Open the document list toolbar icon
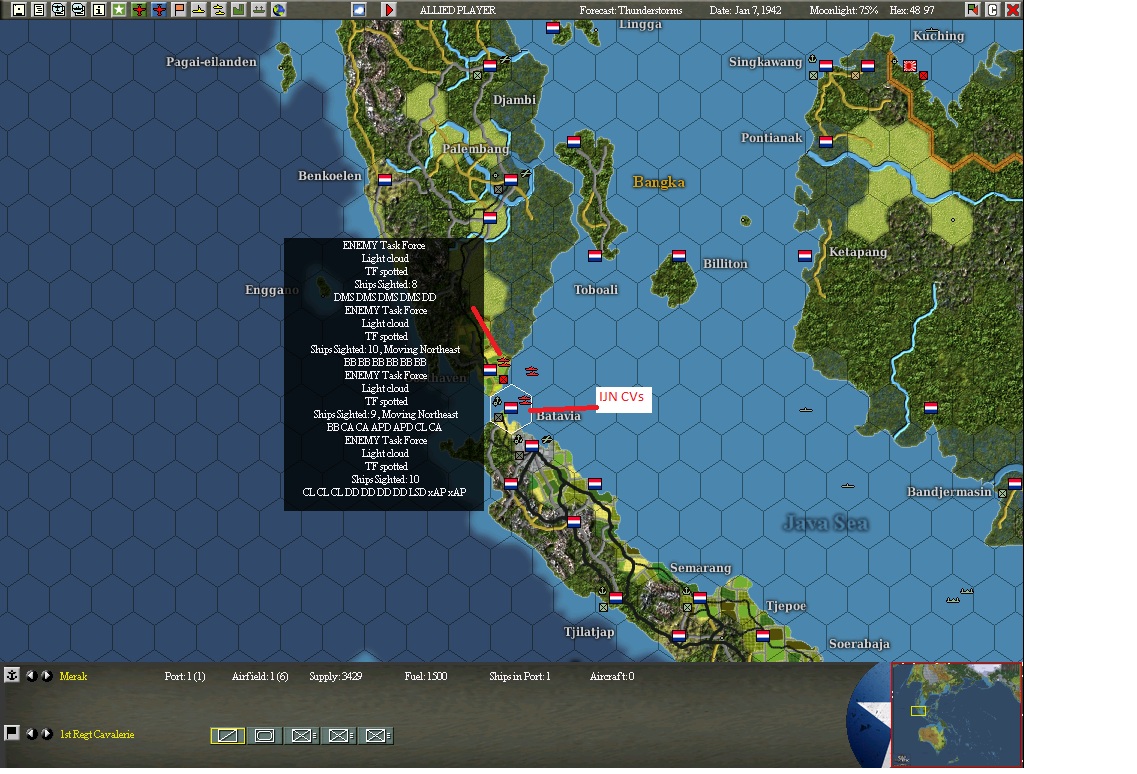 pyautogui.click(x=39, y=9)
